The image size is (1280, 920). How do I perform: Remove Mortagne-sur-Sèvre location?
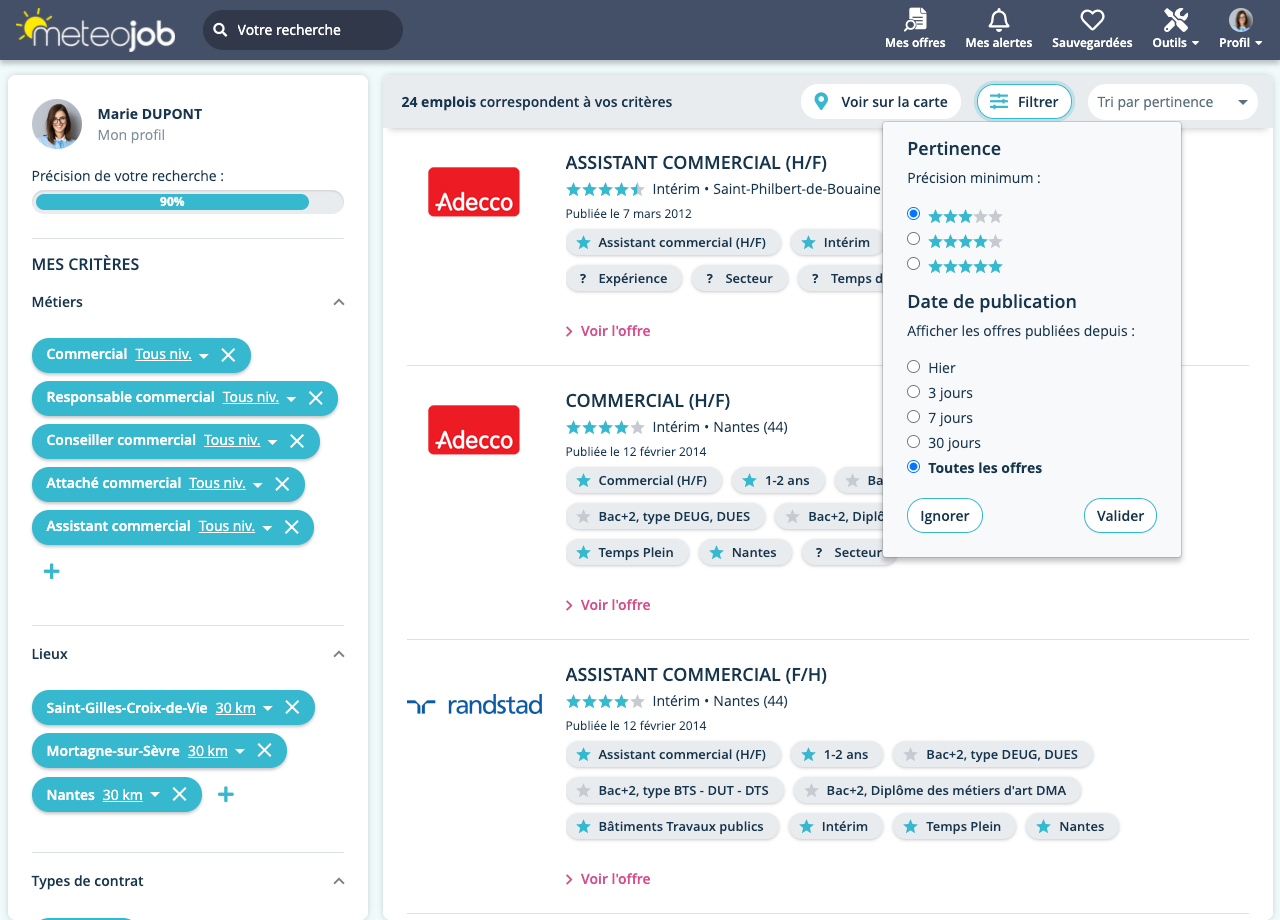click(x=264, y=750)
